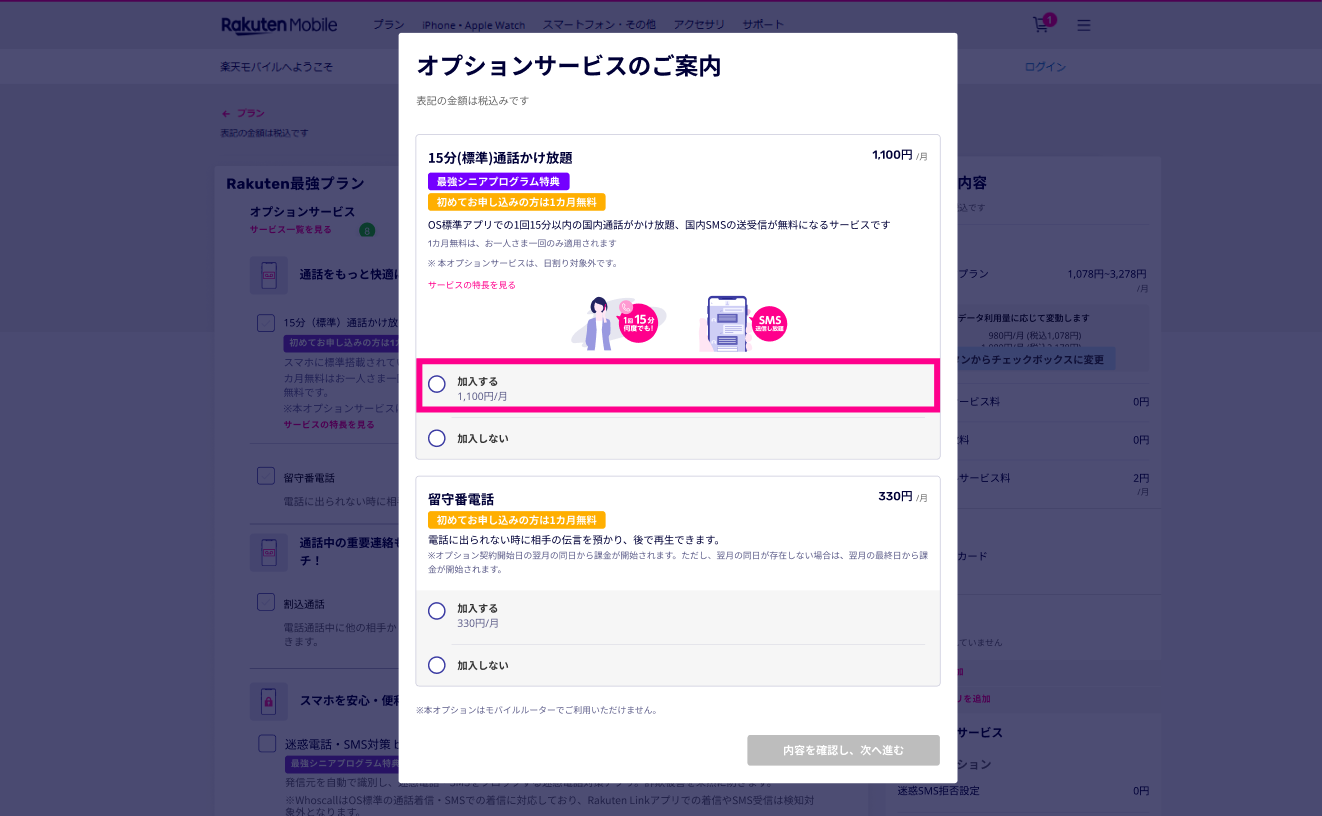Select 加入しない for 15分通話かけ放題
The height and width of the screenshot is (816, 1322).
coord(437,438)
